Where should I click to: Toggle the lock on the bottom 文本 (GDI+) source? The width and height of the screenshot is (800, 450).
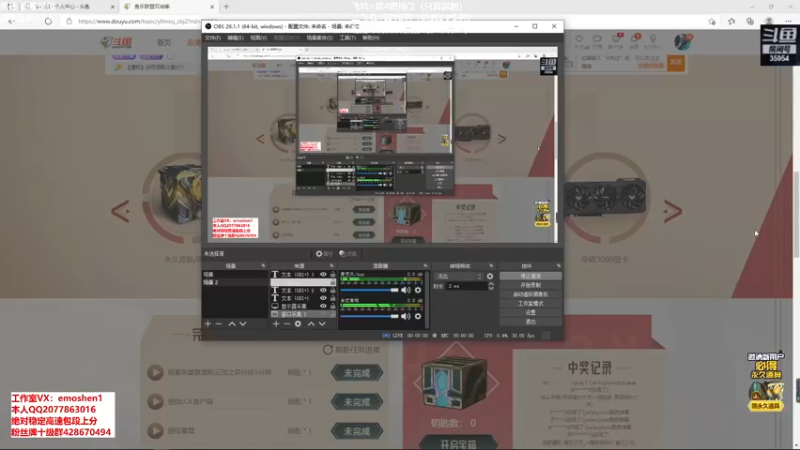[333, 298]
